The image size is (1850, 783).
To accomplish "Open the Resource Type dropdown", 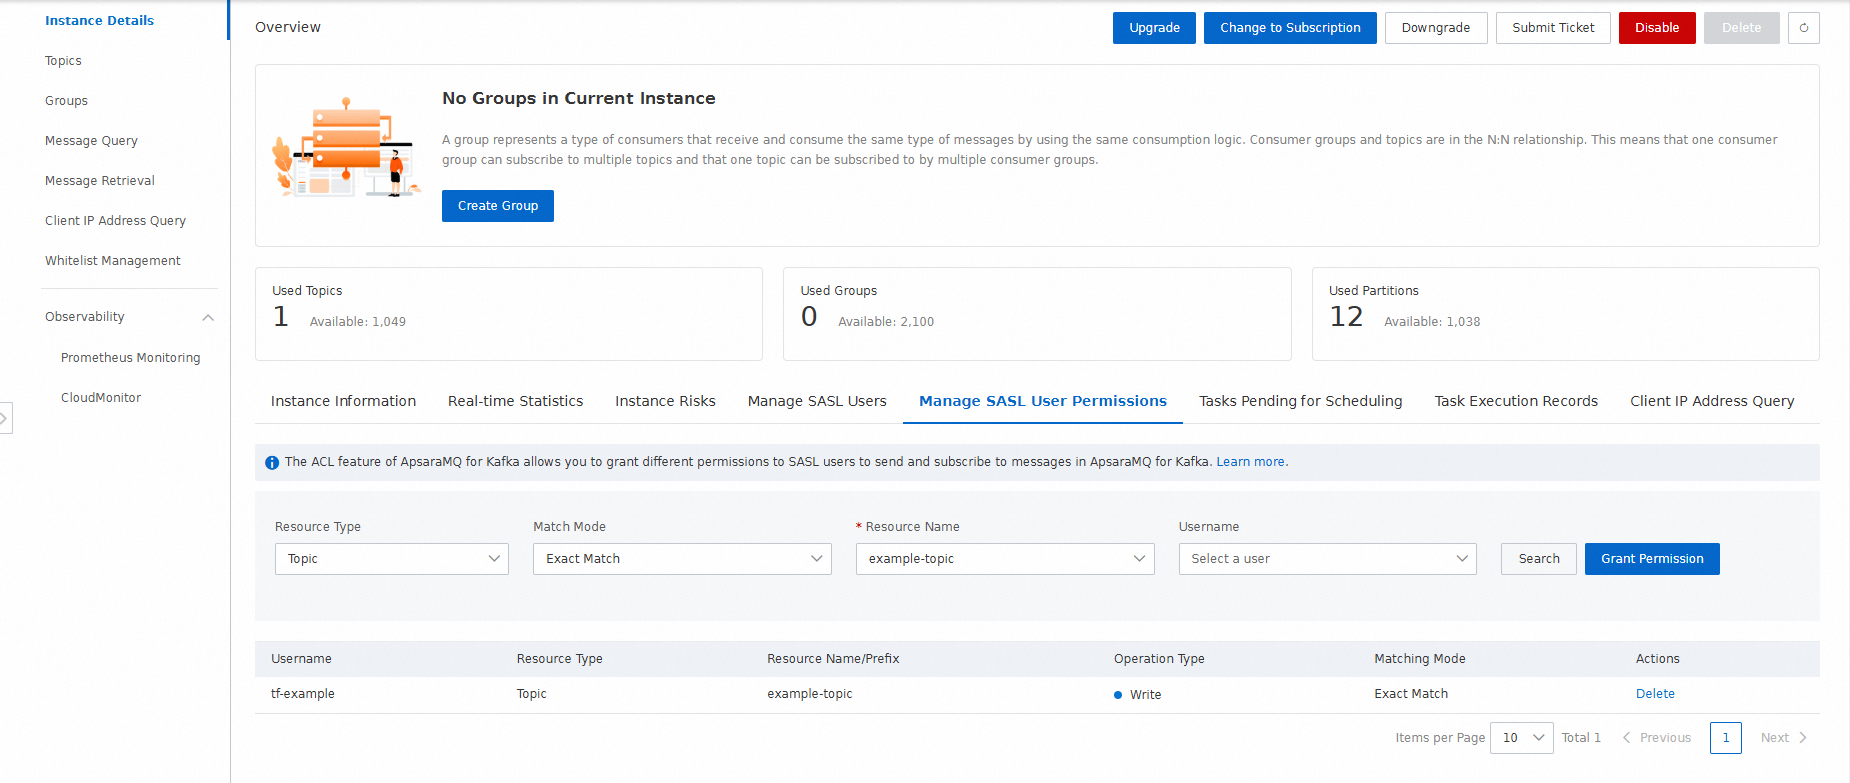I will [x=391, y=559].
